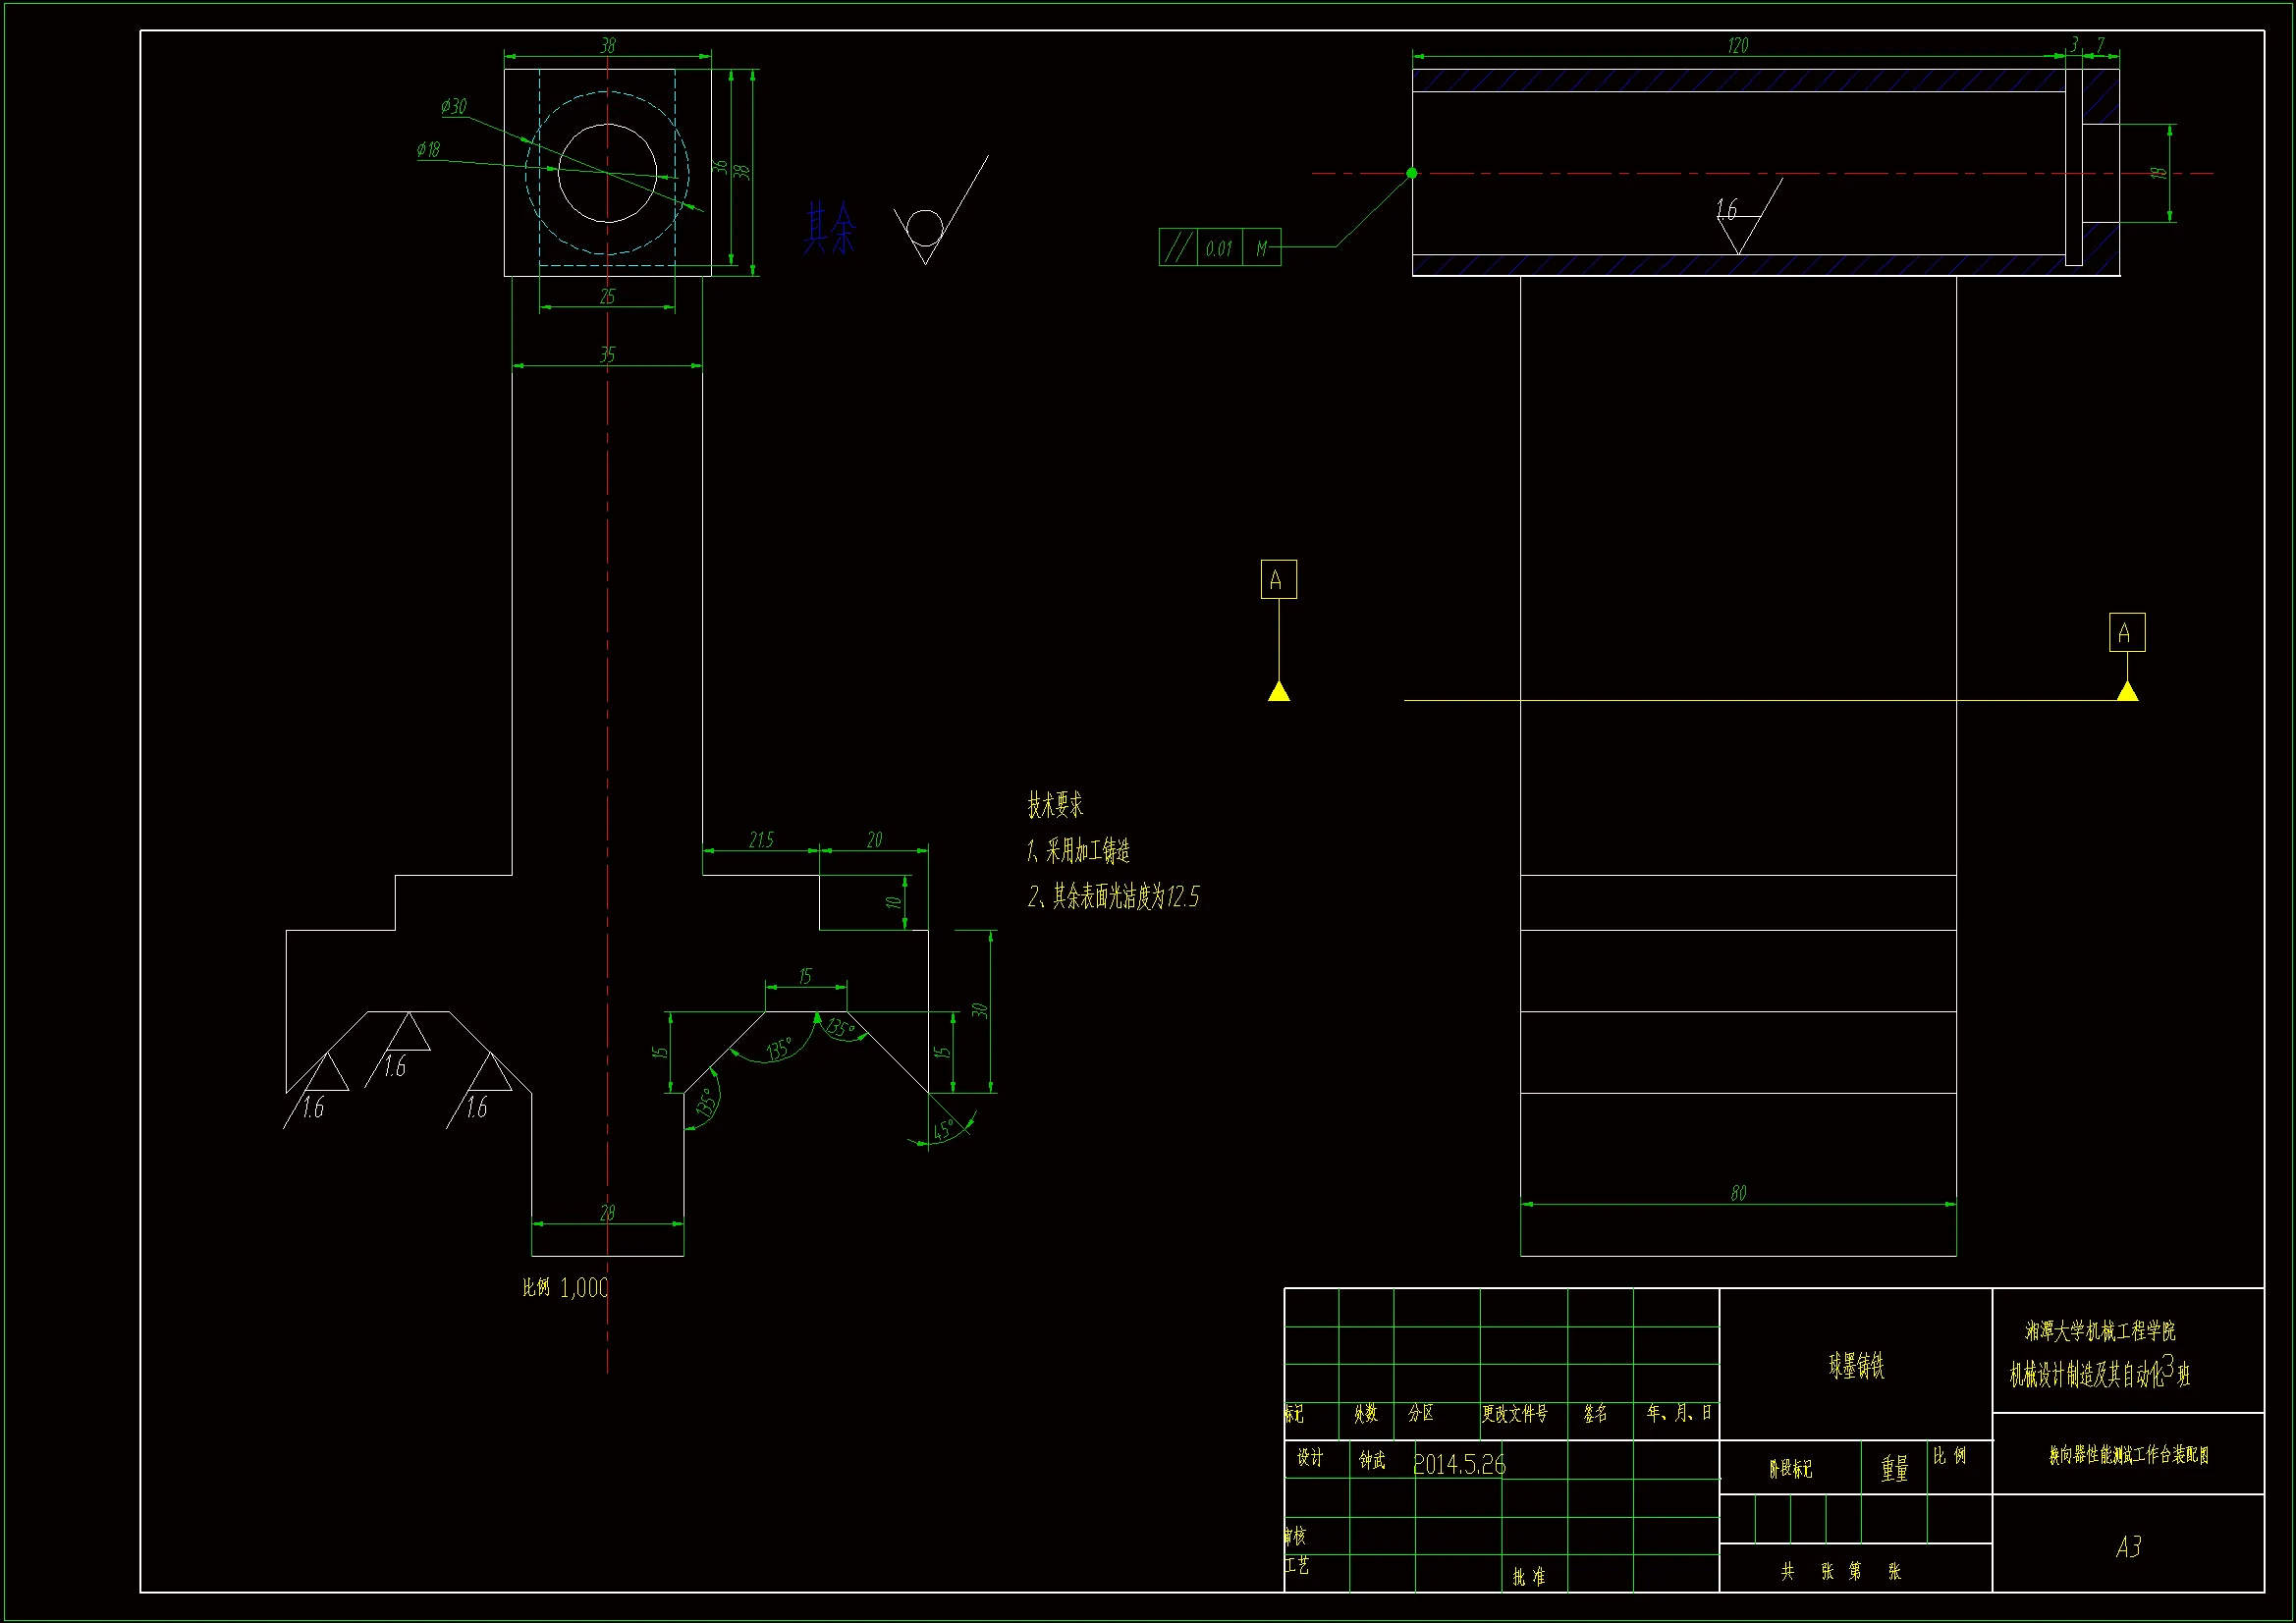Click the 120 length dimension text

click(1737, 45)
